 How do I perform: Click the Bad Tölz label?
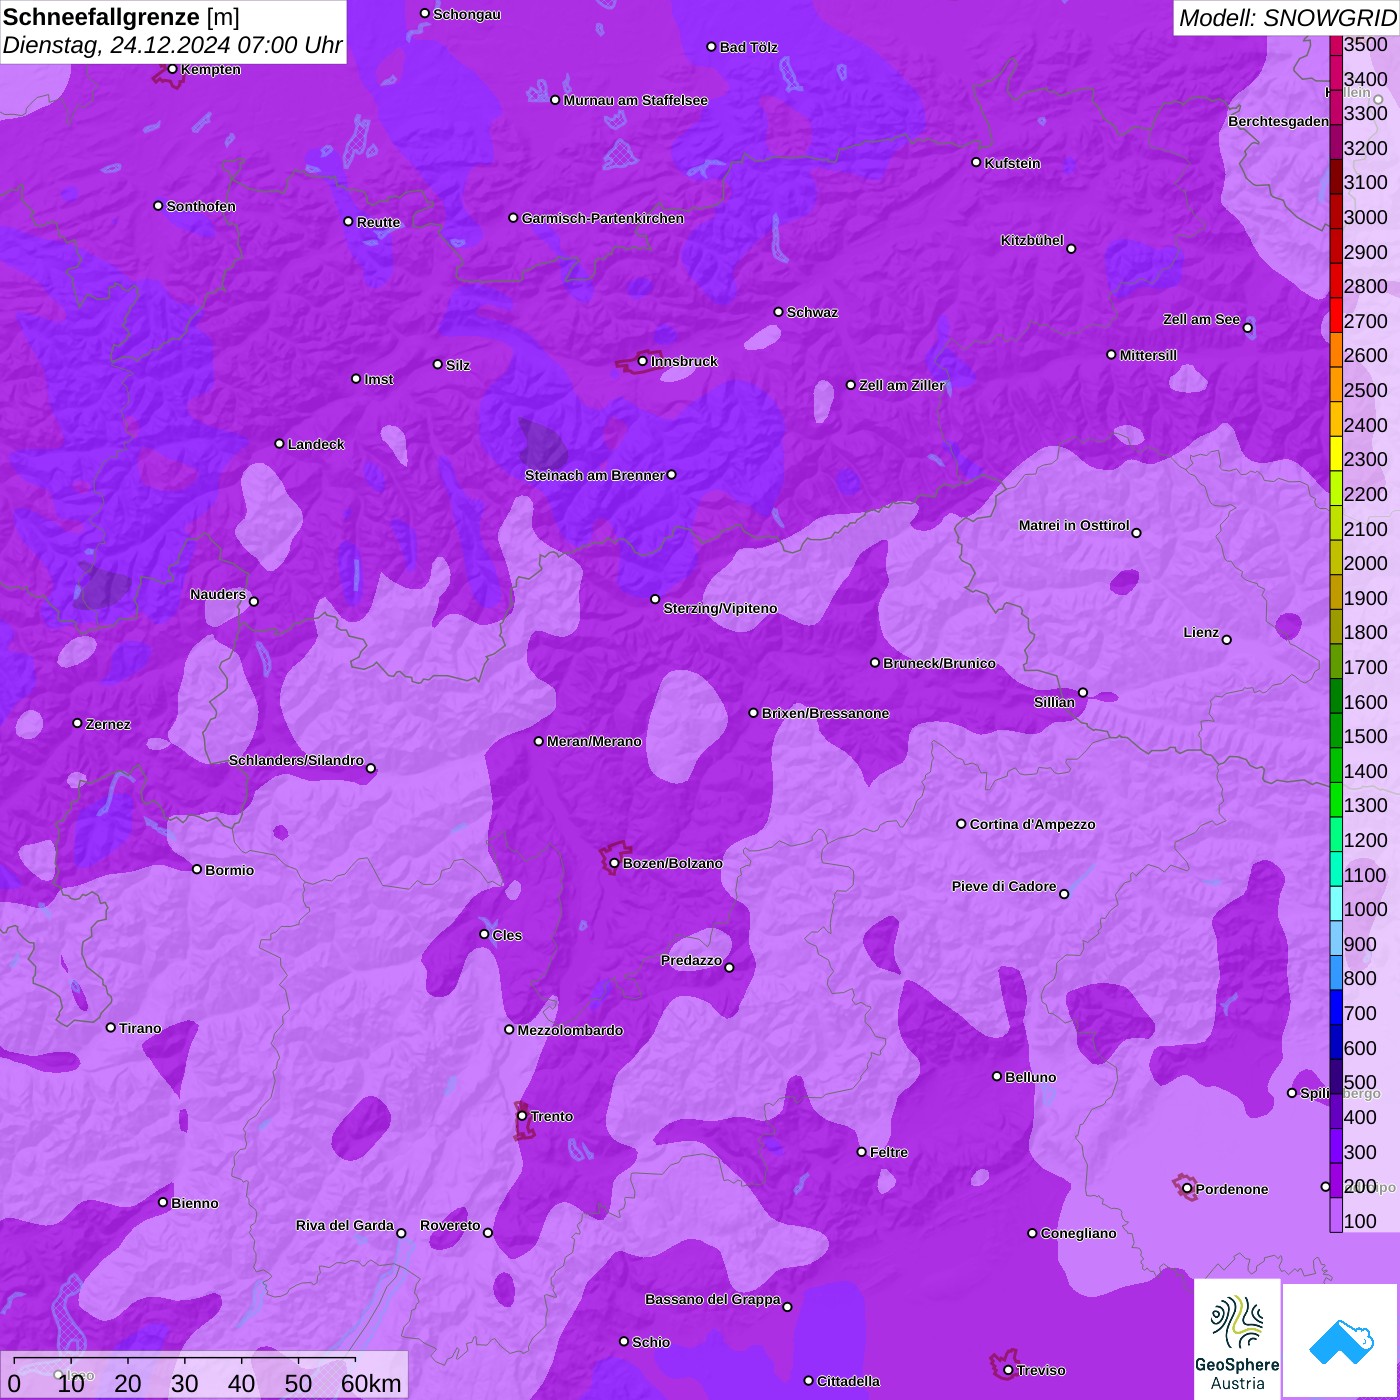click(x=749, y=47)
